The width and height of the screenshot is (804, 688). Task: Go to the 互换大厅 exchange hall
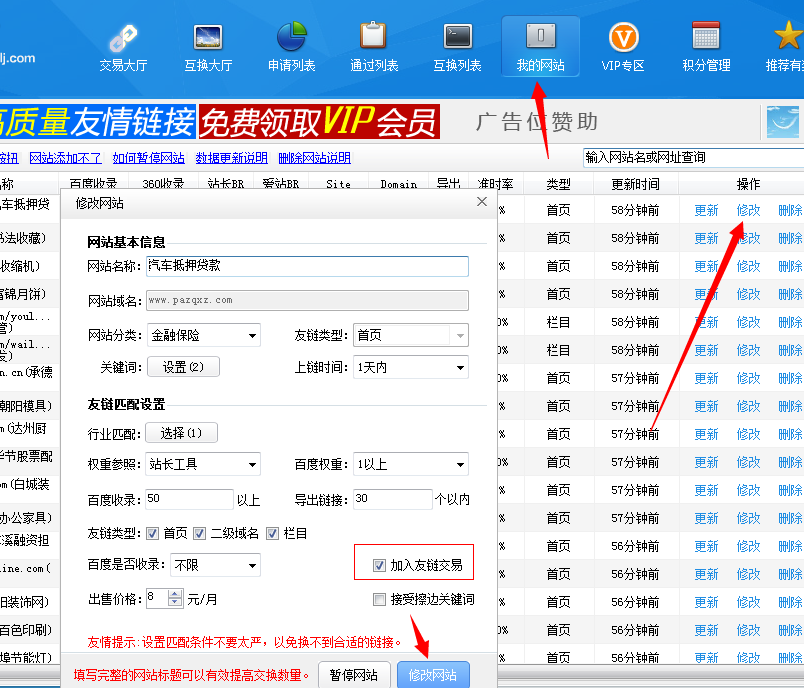(208, 48)
